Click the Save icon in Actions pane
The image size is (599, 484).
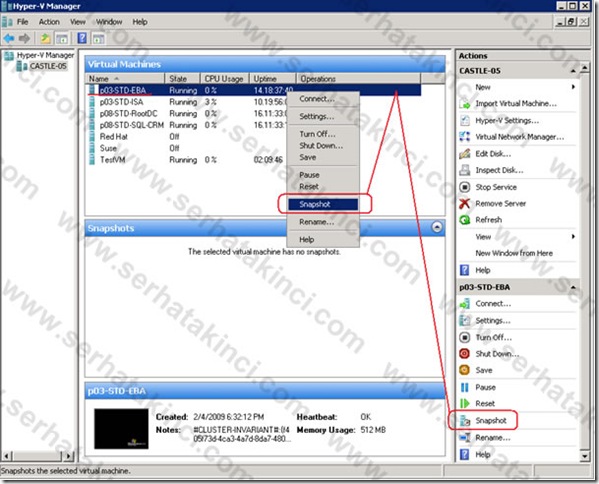[465, 370]
